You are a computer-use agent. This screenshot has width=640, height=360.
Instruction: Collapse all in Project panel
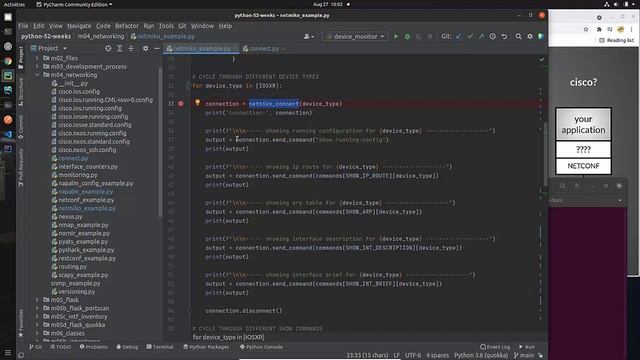(131, 48)
